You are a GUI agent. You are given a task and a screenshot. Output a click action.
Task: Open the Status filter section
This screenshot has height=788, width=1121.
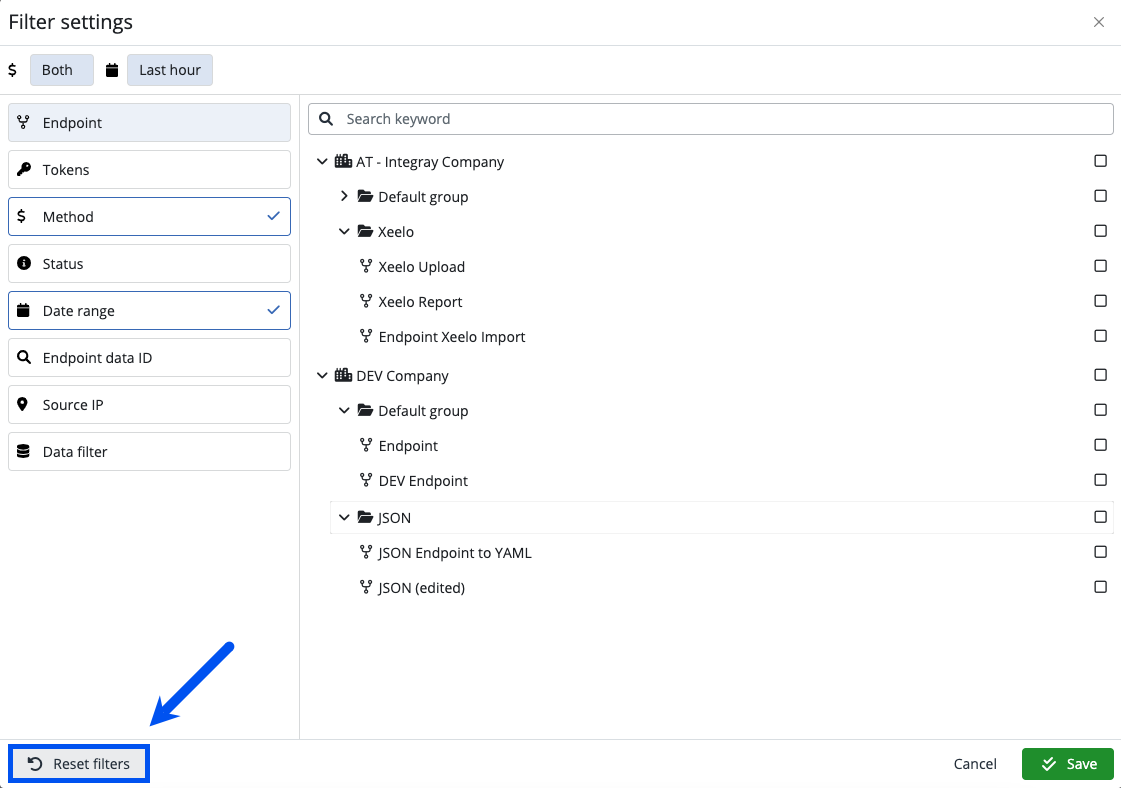[x=148, y=263]
